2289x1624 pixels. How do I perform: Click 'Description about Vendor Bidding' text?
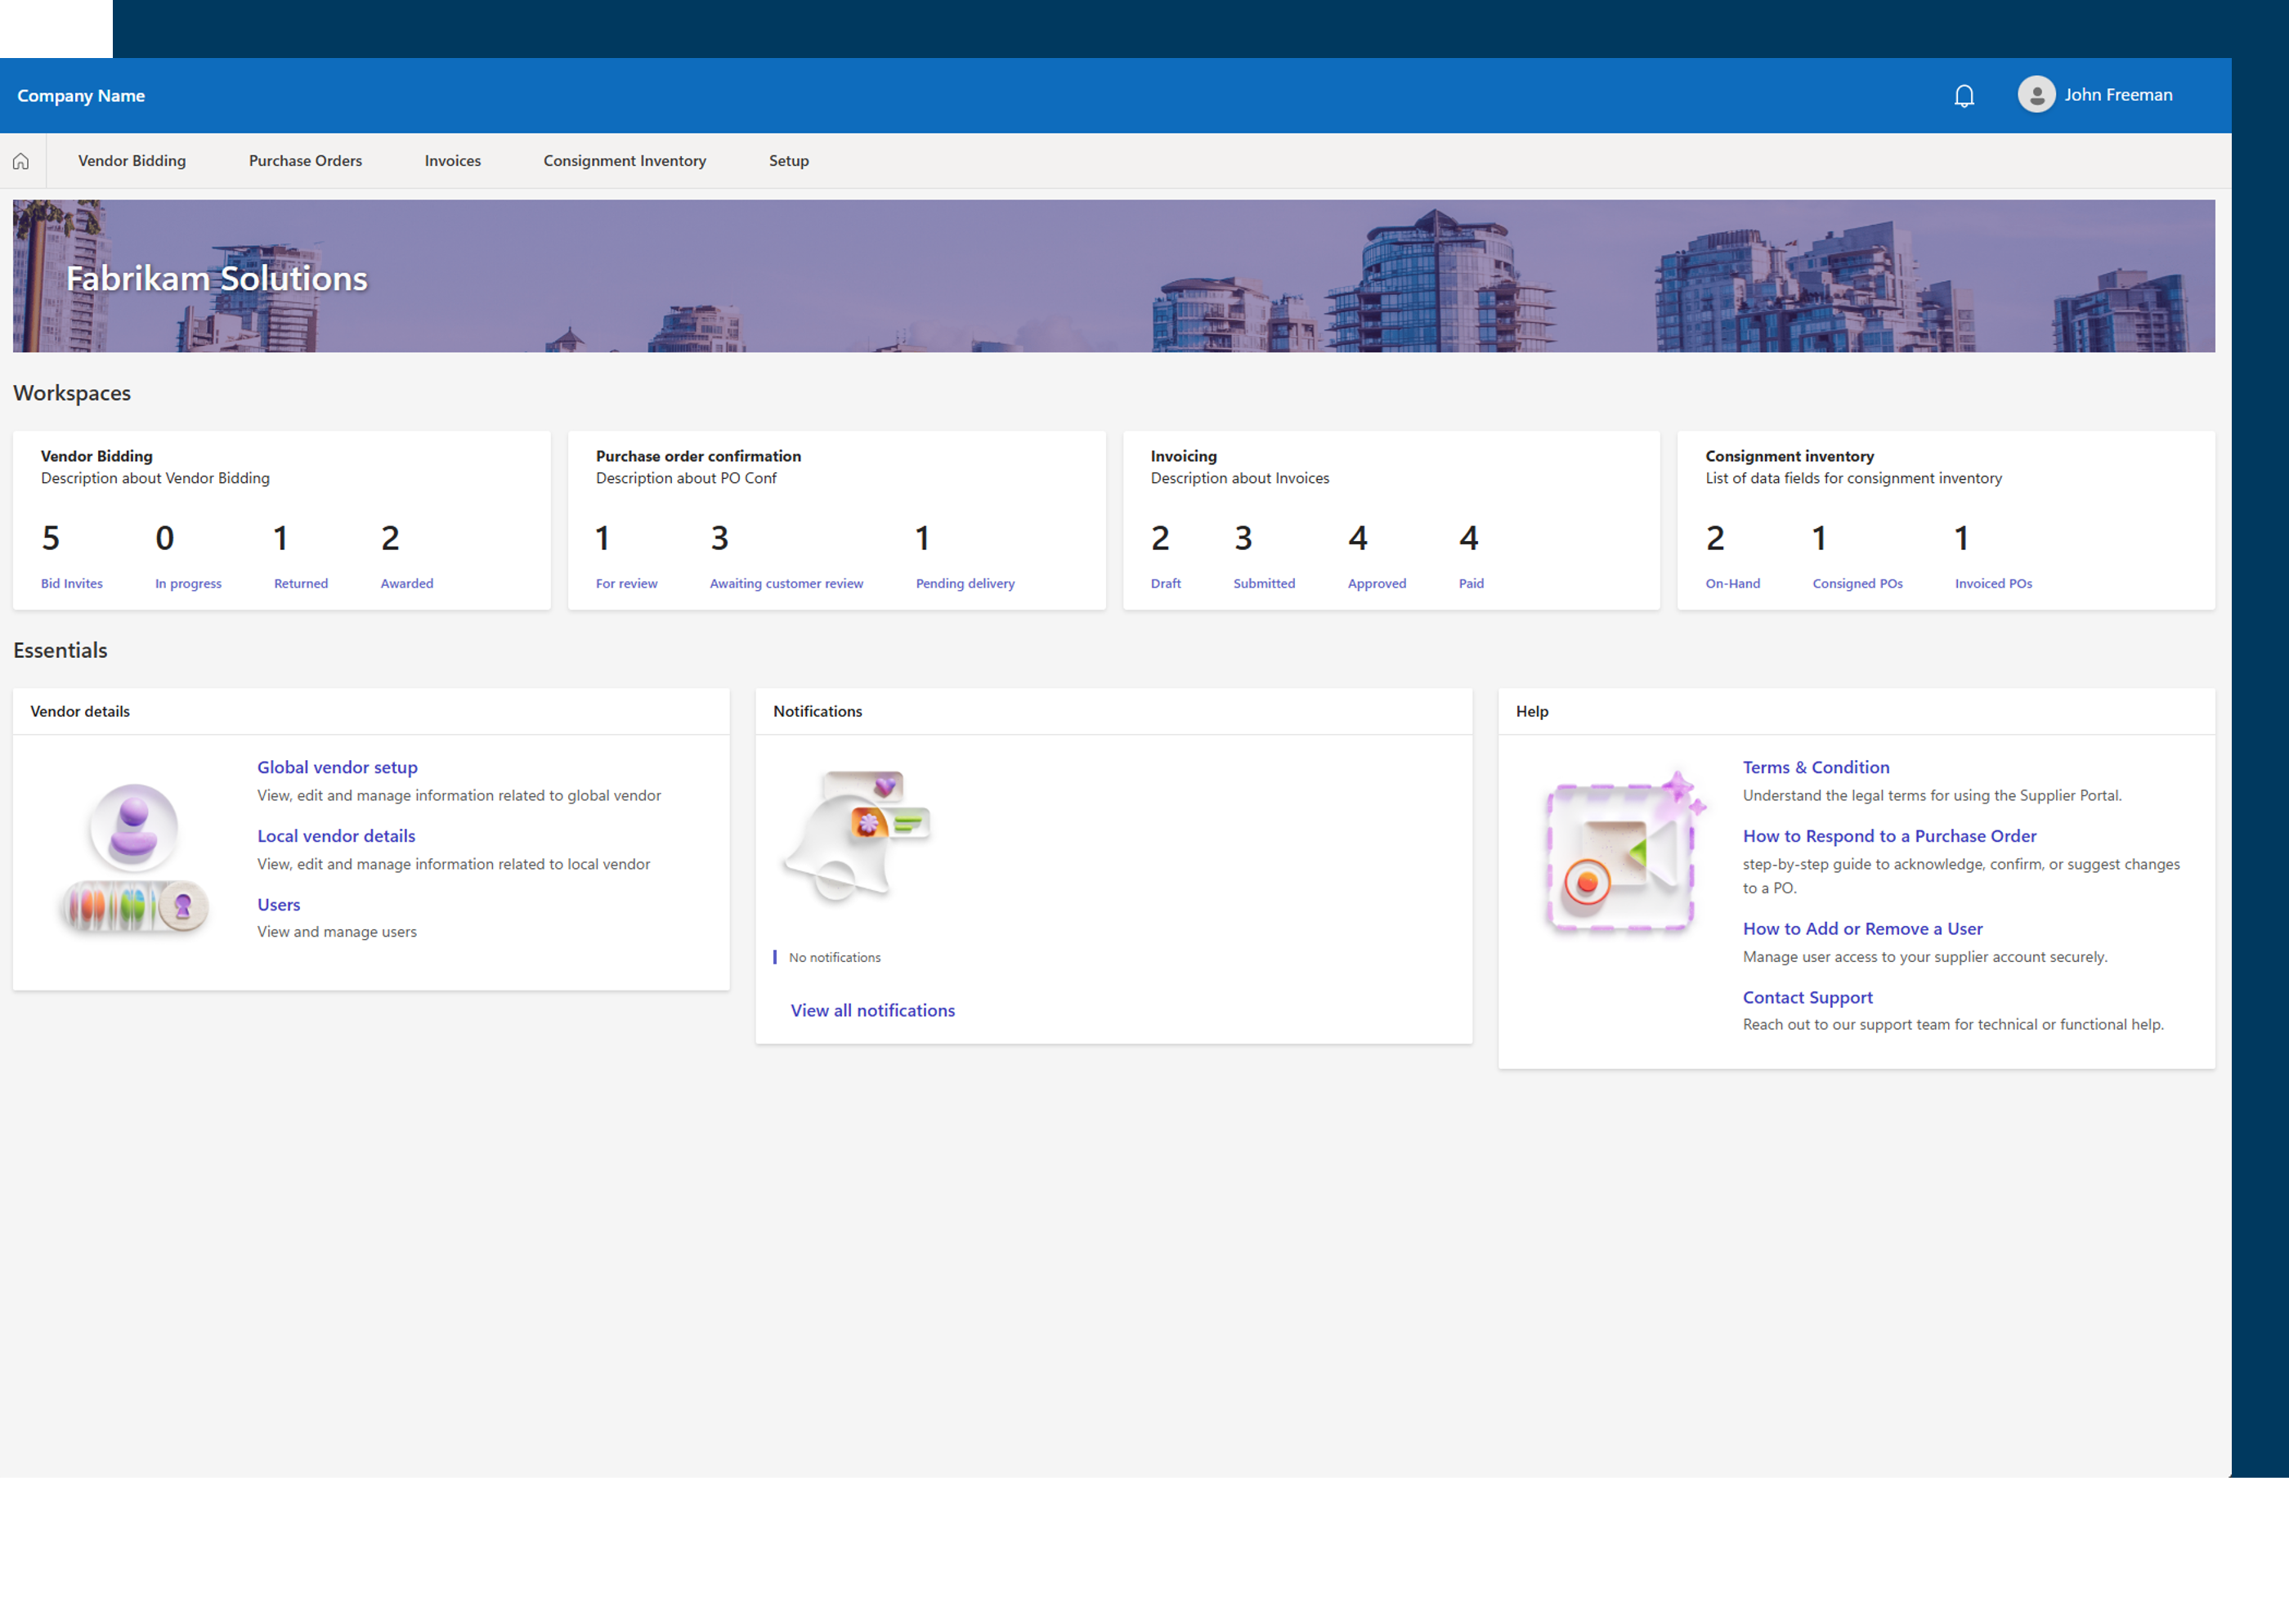click(155, 478)
